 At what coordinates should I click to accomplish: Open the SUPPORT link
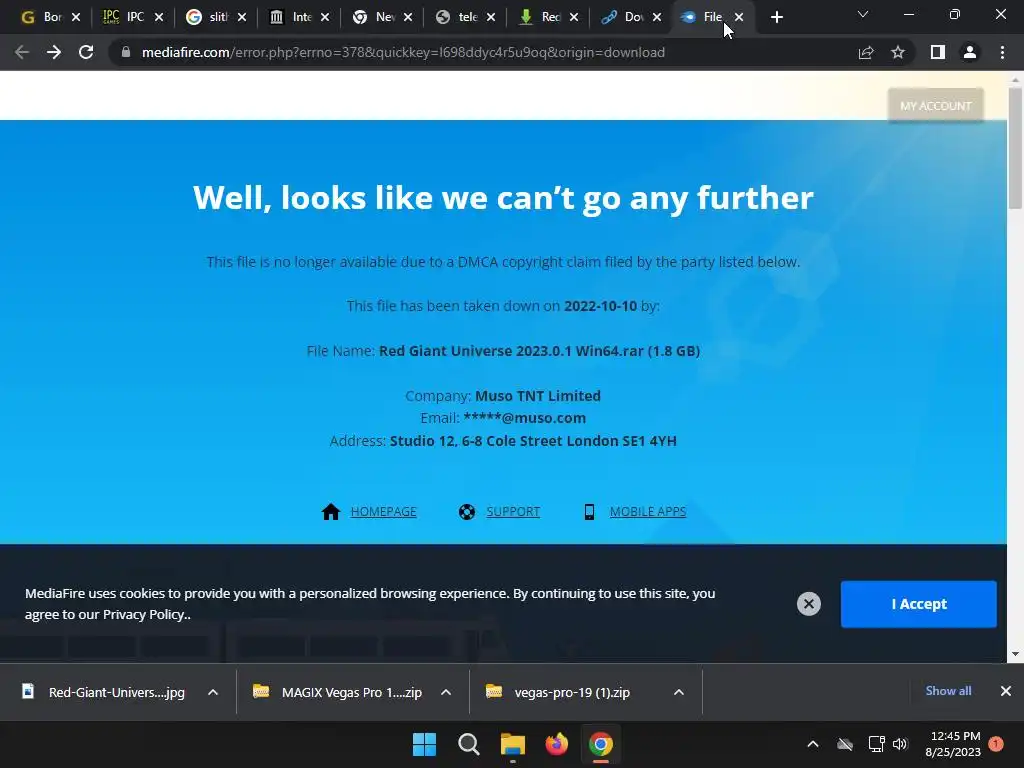tap(513, 511)
